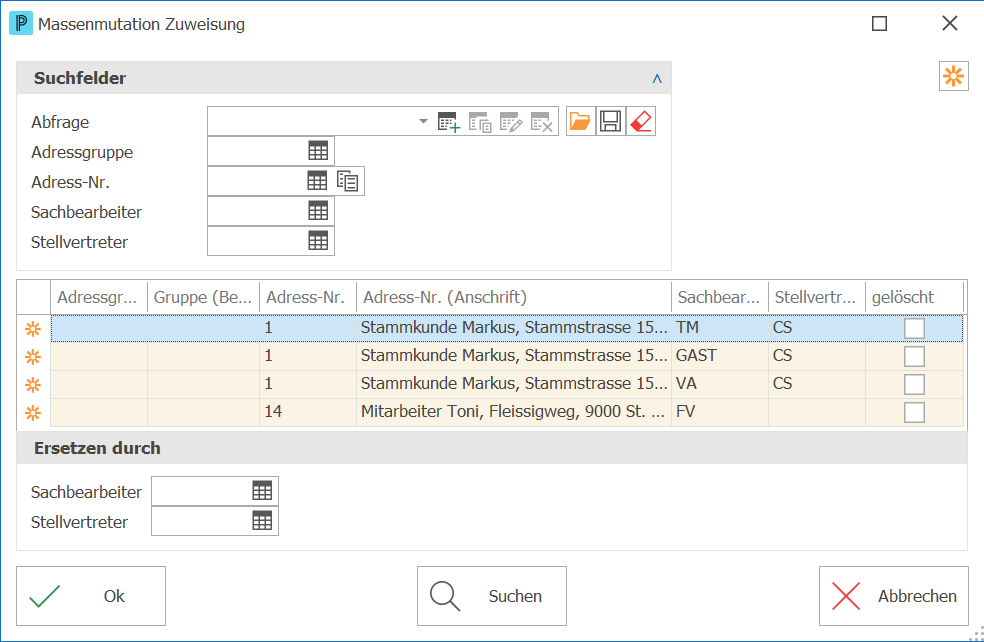The width and height of the screenshot is (984, 642).
Task: Open Adress-Nr. lookup table icon
Action: [x=317, y=181]
